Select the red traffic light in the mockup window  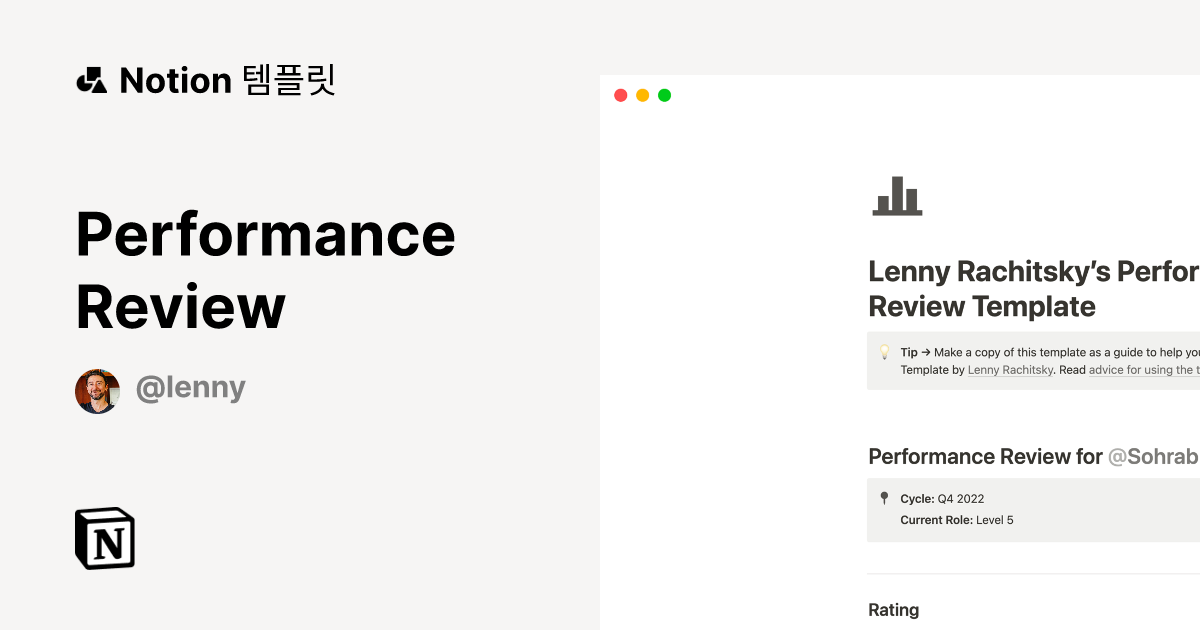(620, 95)
